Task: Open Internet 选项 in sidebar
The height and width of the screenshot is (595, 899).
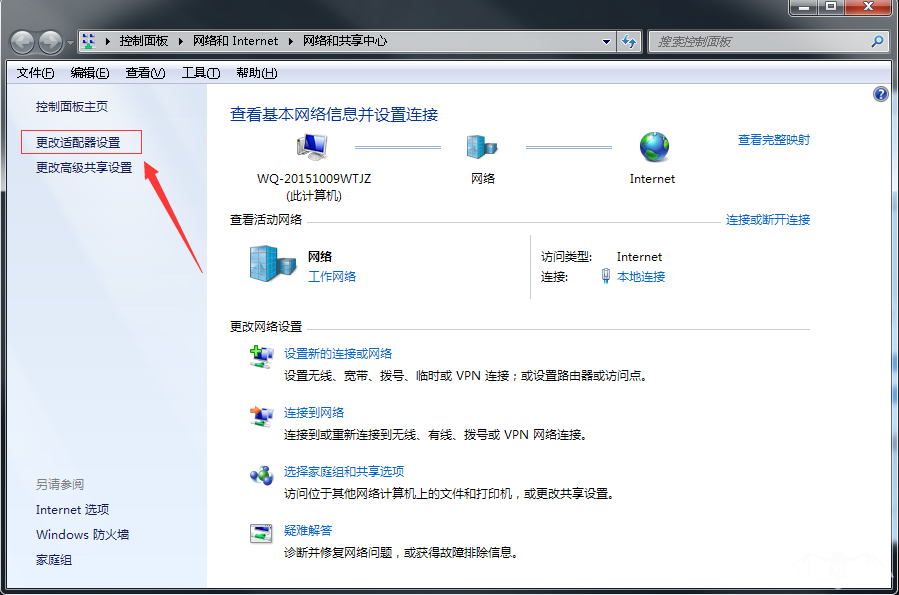Action: 72,510
